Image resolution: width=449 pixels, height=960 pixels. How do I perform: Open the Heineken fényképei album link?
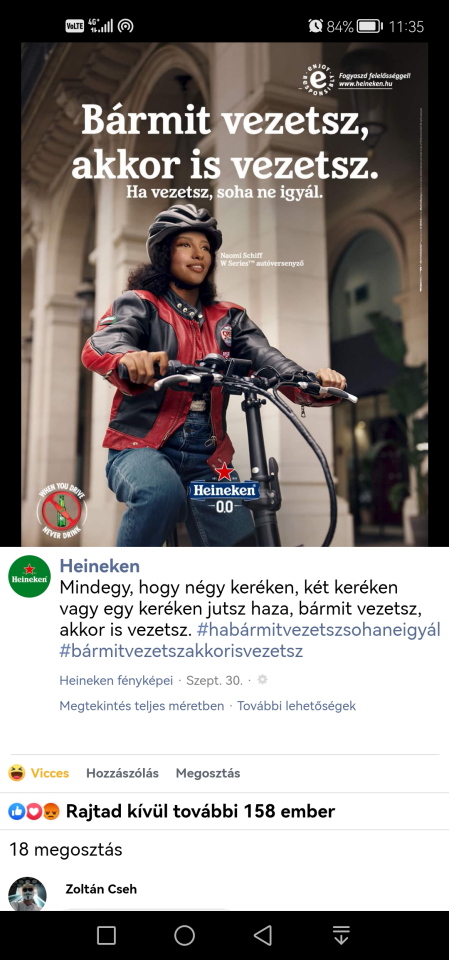click(116, 680)
